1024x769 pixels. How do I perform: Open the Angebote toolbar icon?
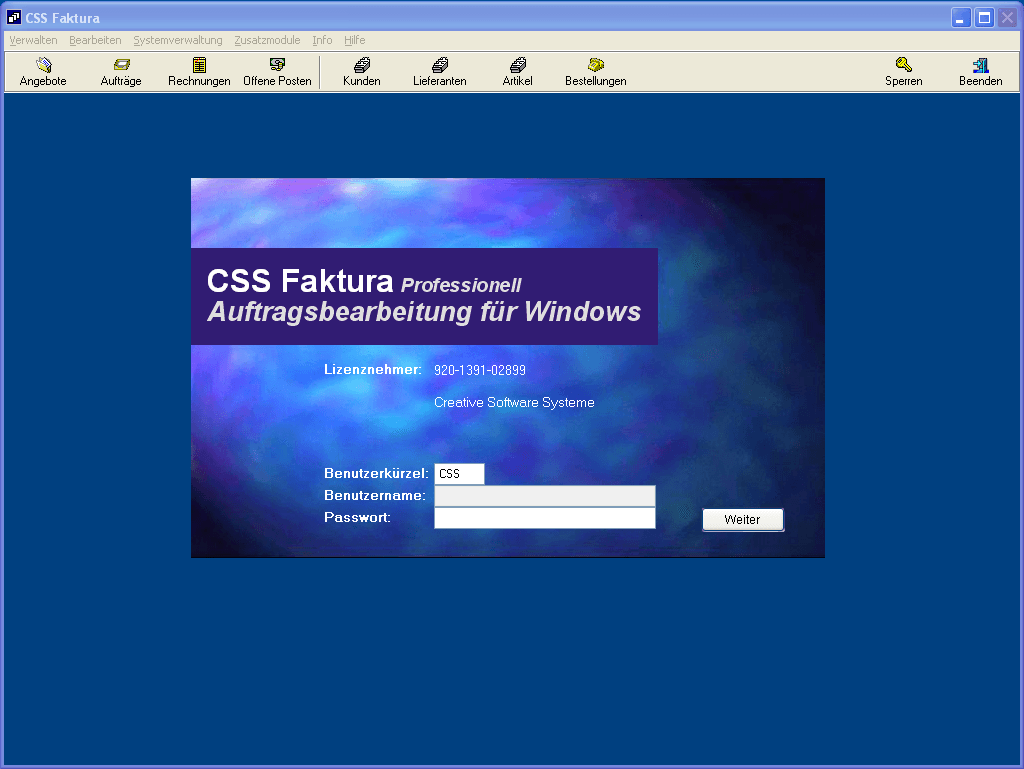tap(43, 72)
